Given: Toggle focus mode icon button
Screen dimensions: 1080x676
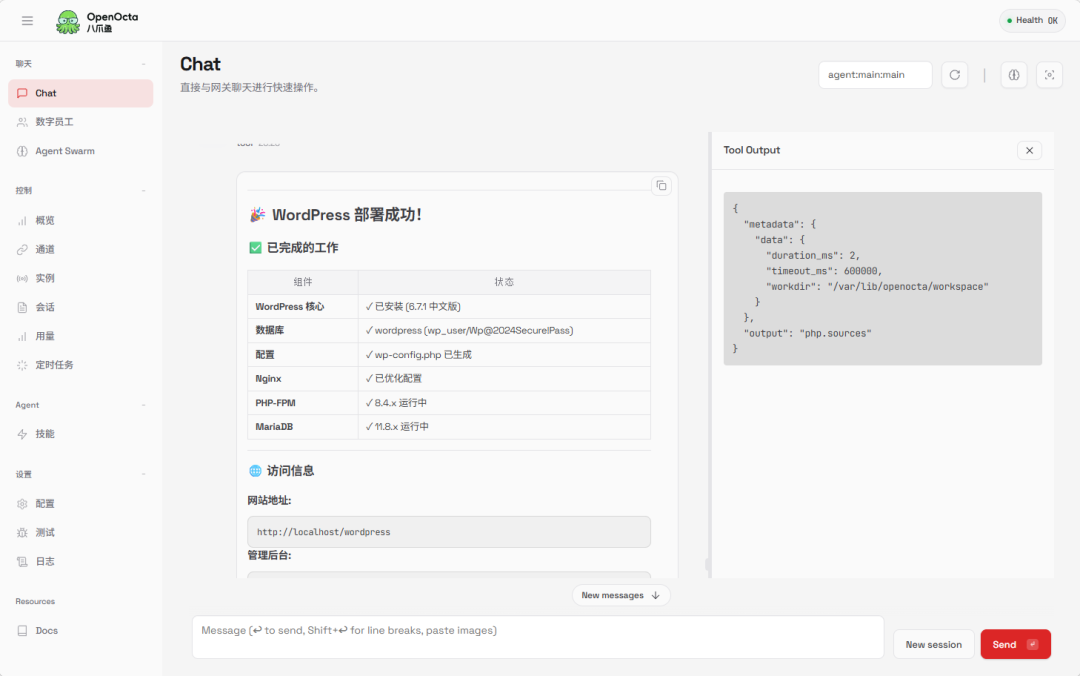Looking at the screenshot, I should (1049, 75).
